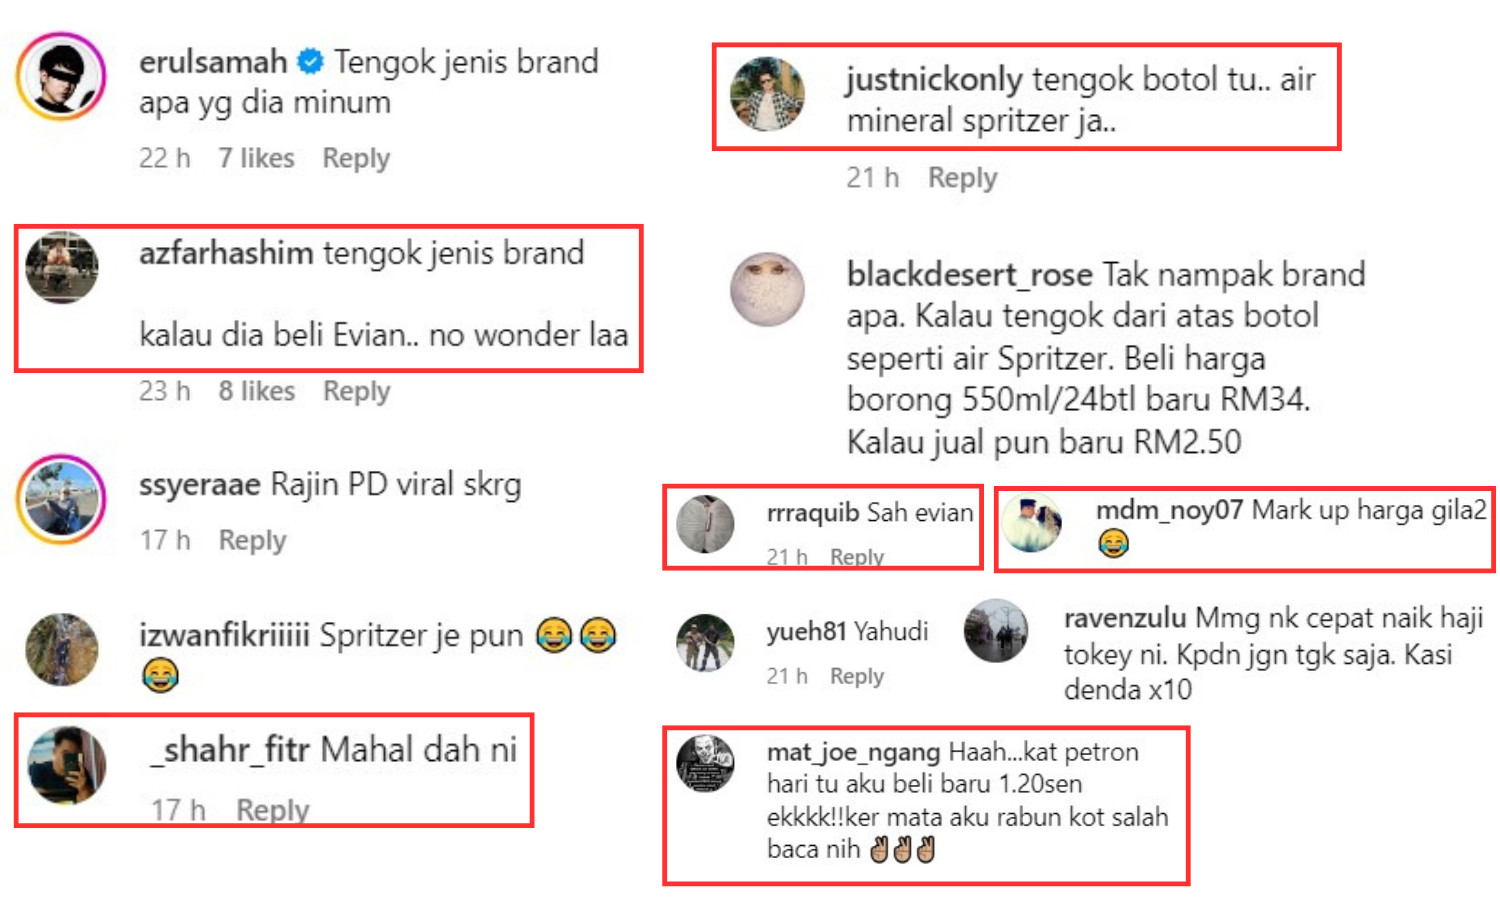Reply to azfarhashim's Evian comment
Viewport: 1500px width, 900px height.
click(356, 391)
